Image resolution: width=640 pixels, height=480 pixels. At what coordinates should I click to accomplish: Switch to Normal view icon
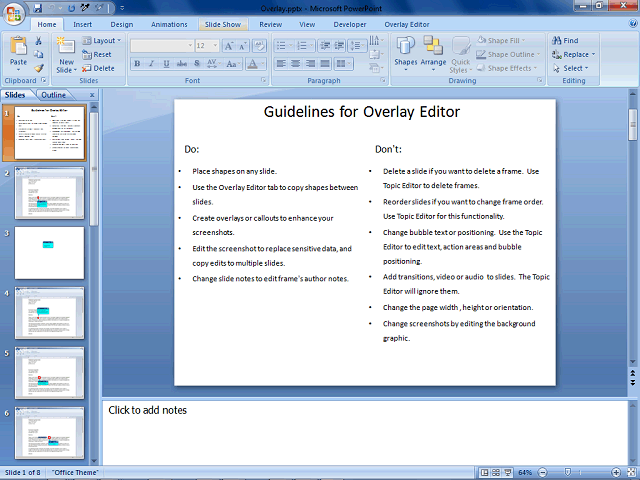[484, 473]
